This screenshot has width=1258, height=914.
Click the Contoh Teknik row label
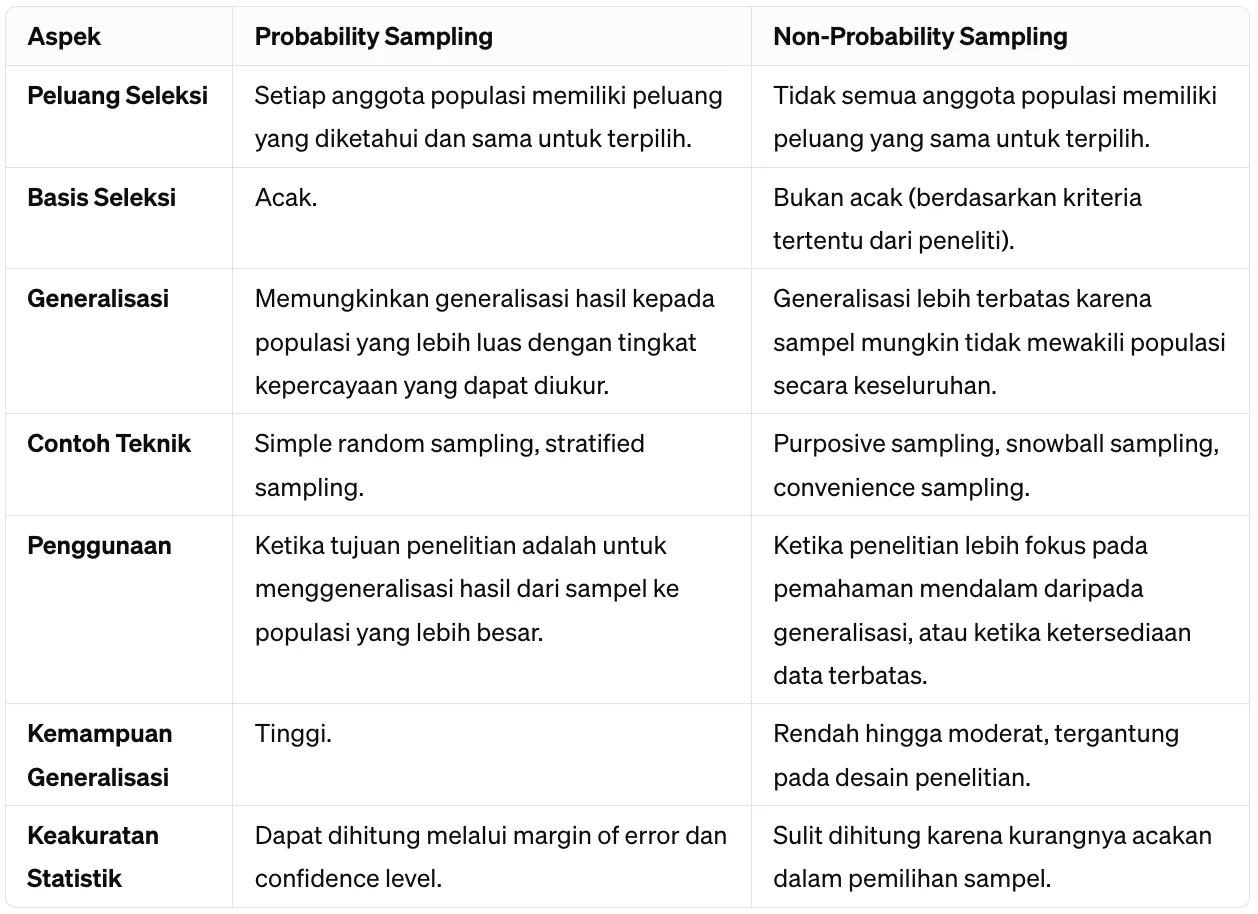[109, 444]
